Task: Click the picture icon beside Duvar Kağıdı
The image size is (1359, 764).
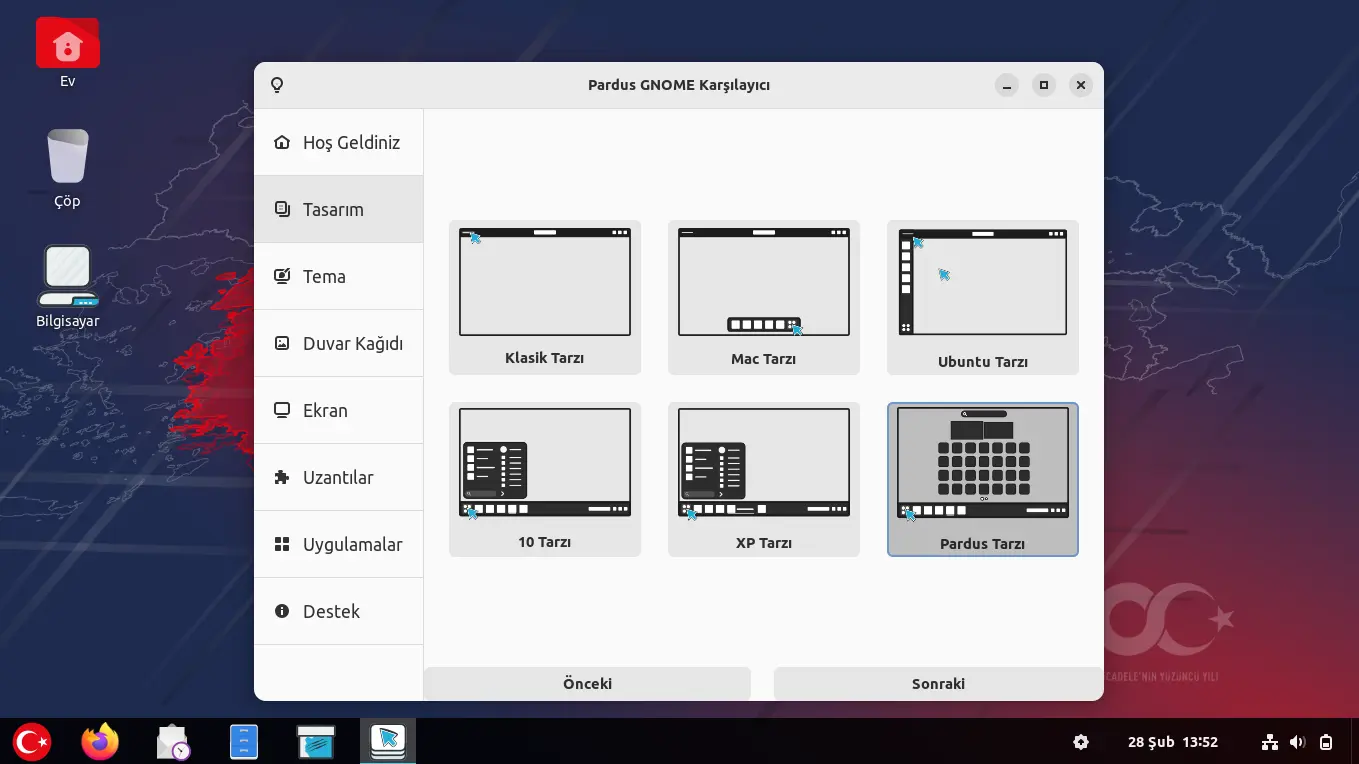Action: pyautogui.click(x=282, y=343)
